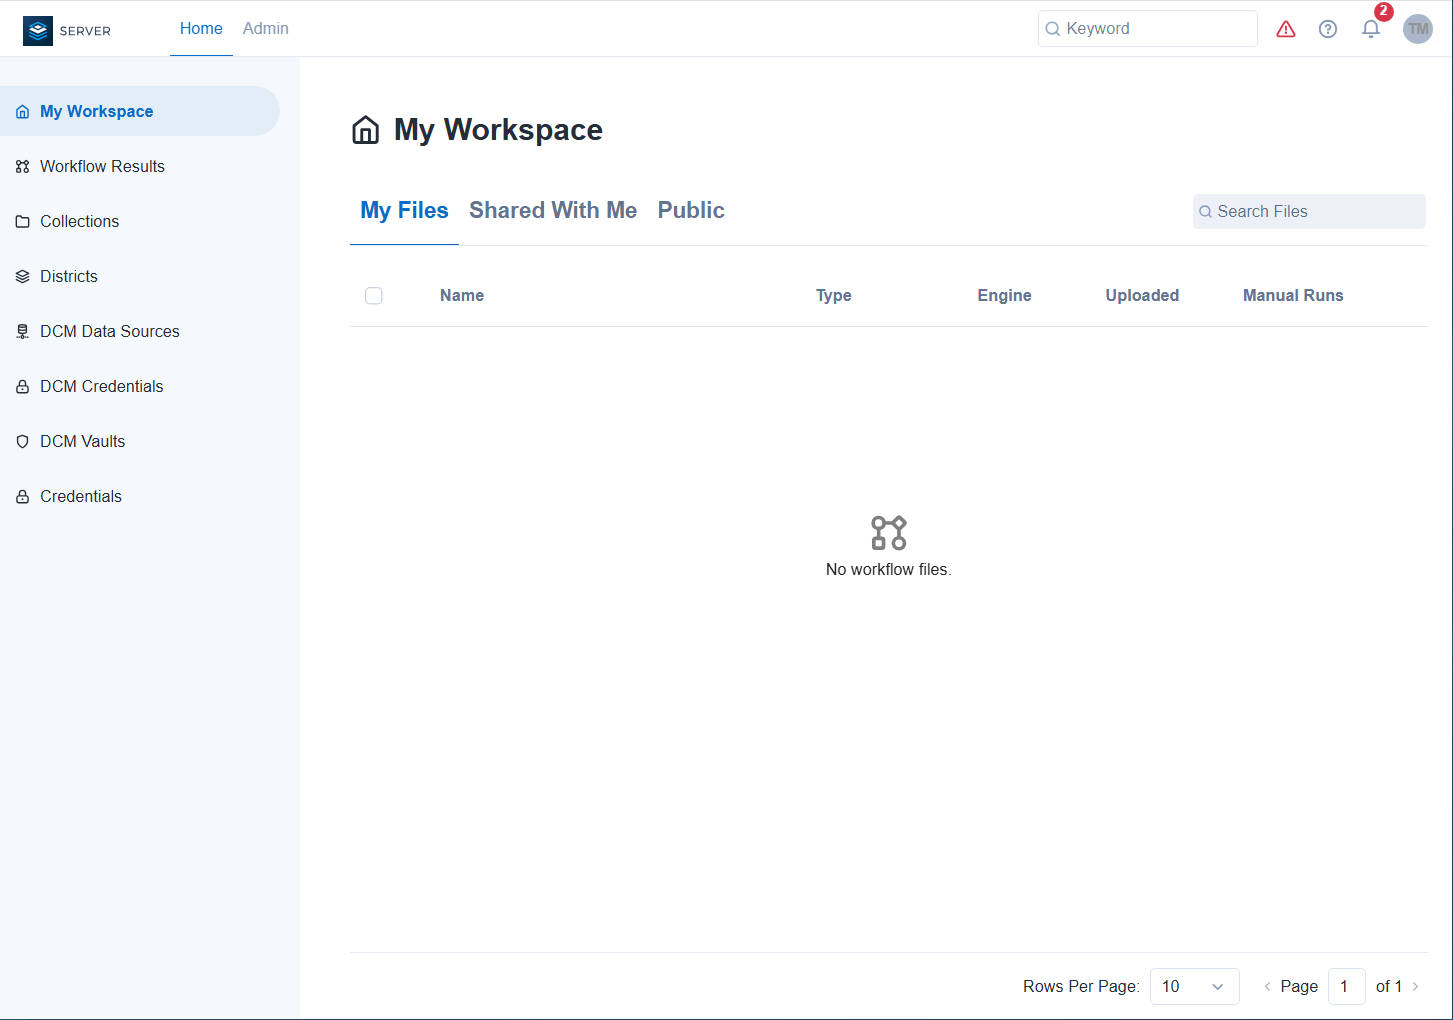
Task: Focus the Search Files field
Action: pyautogui.click(x=1309, y=212)
